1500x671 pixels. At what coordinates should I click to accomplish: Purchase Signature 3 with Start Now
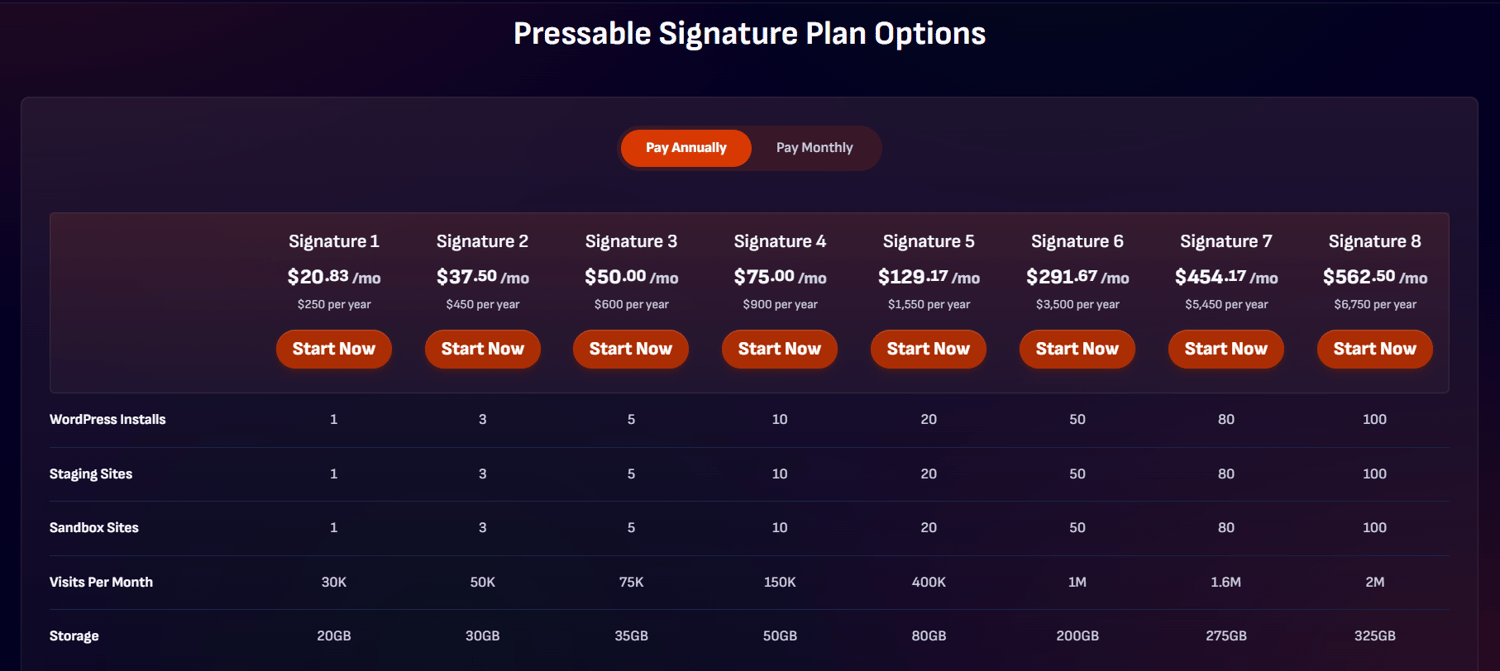tap(630, 349)
